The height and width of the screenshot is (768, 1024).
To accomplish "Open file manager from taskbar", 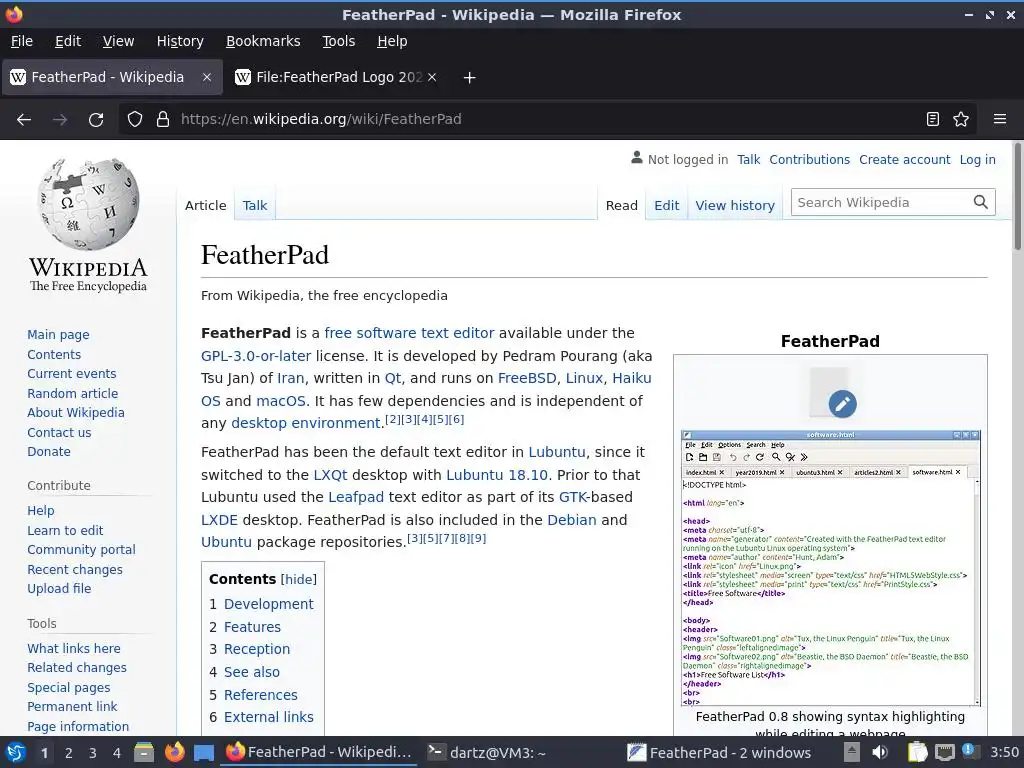I will click(144, 752).
